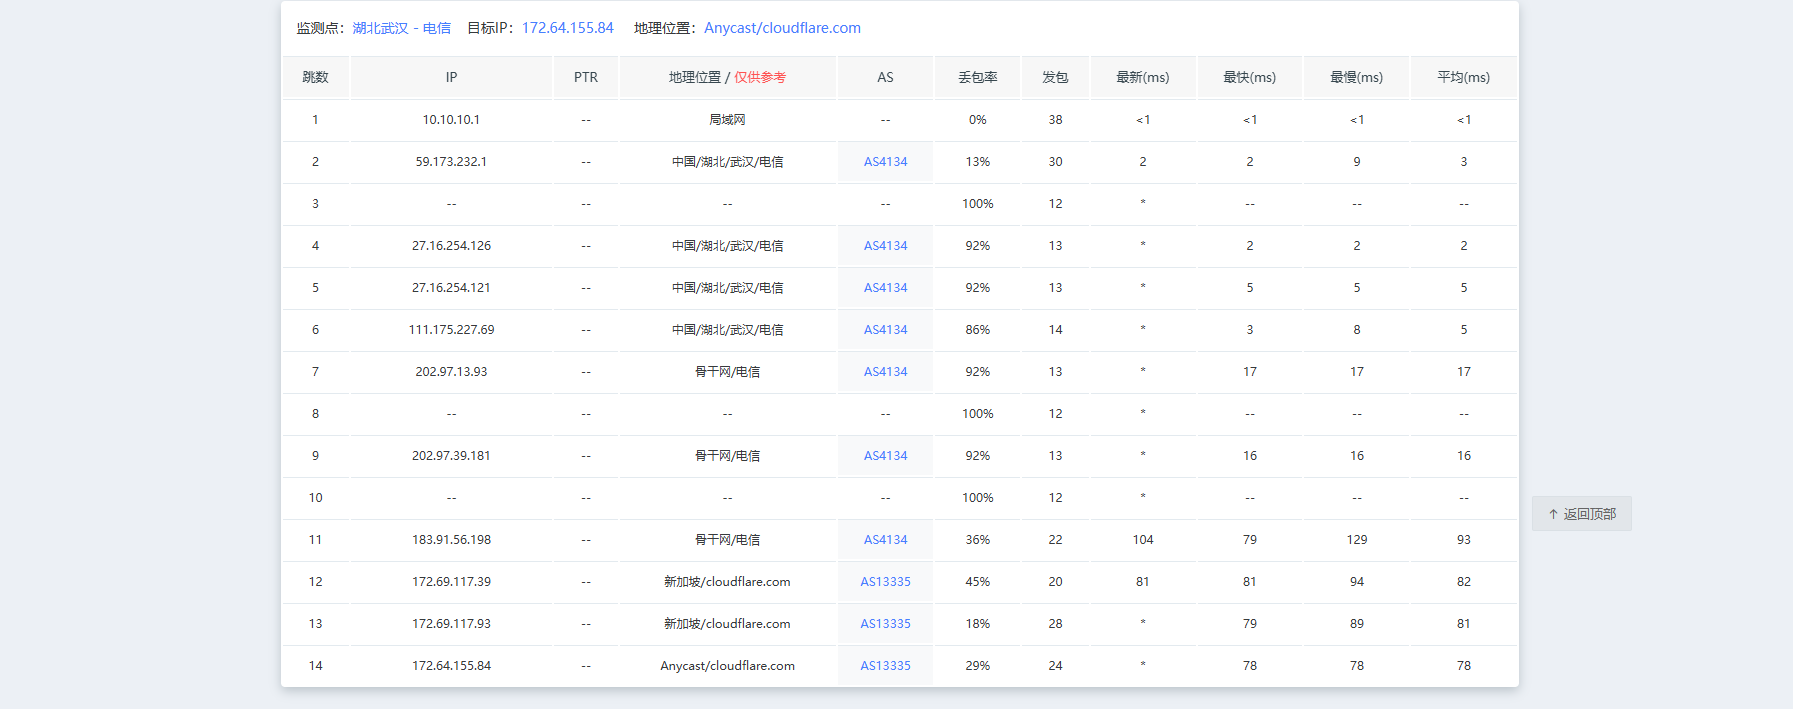Open AS4134 link for 202.97.13.93
The height and width of the screenshot is (709, 1793).
[x=885, y=372]
